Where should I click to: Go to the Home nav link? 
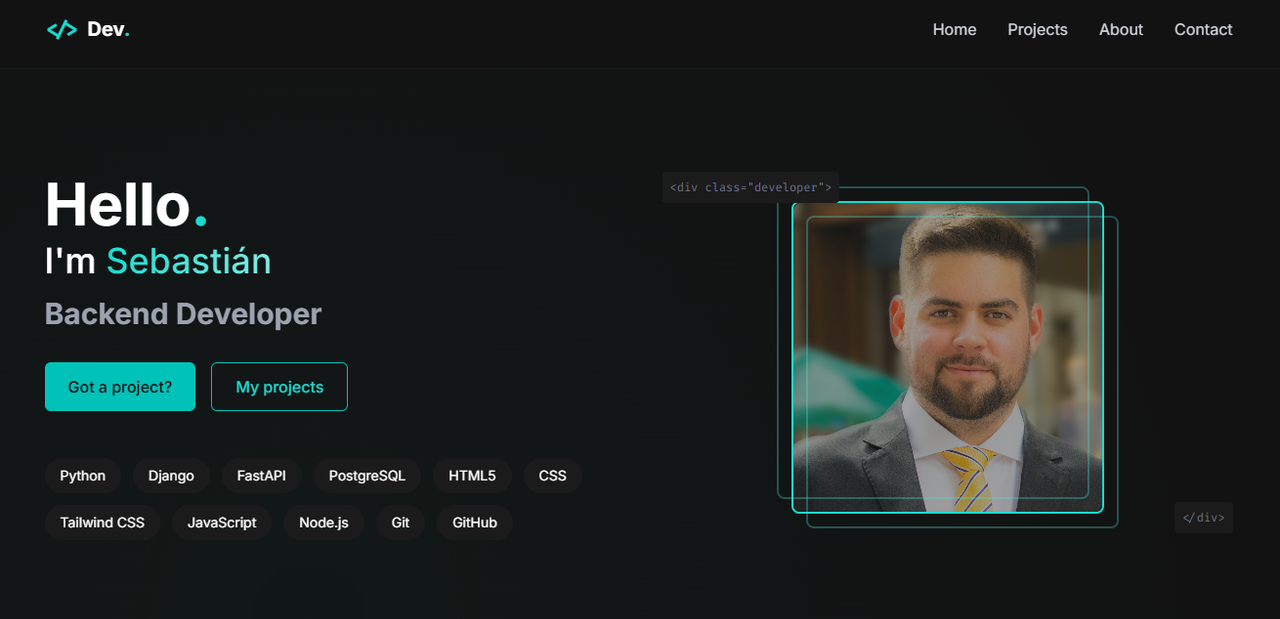point(954,30)
